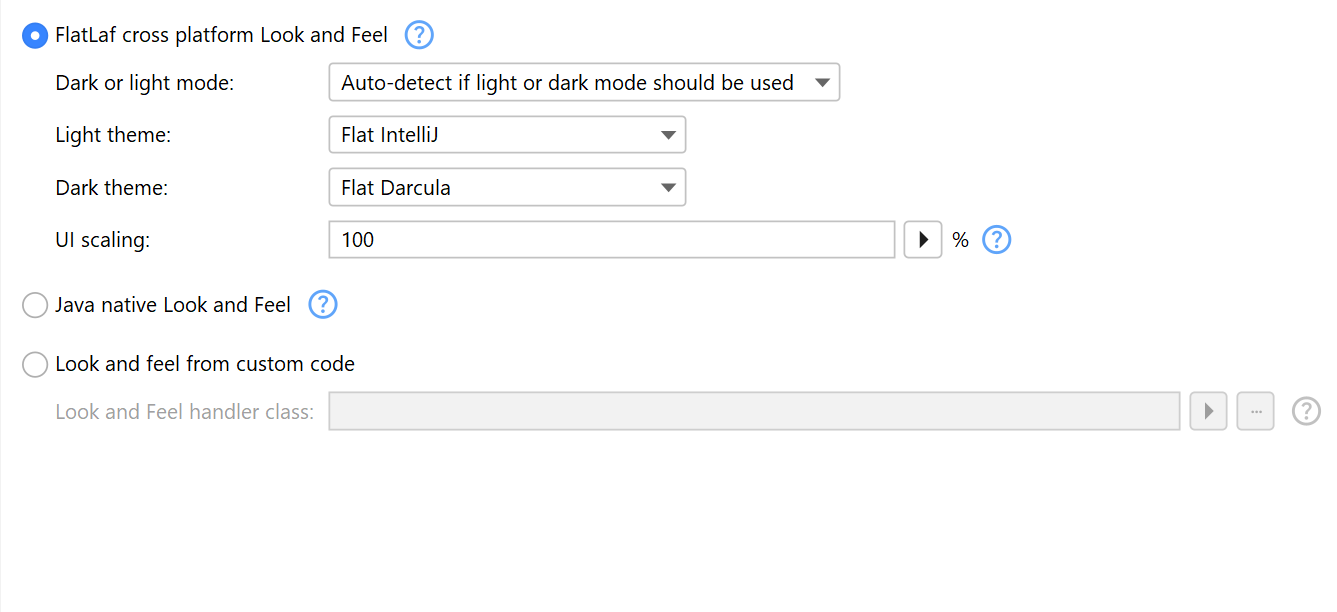
Task: Expand the Light theme Flat IntelliJ dropdown
Action: tap(507, 135)
